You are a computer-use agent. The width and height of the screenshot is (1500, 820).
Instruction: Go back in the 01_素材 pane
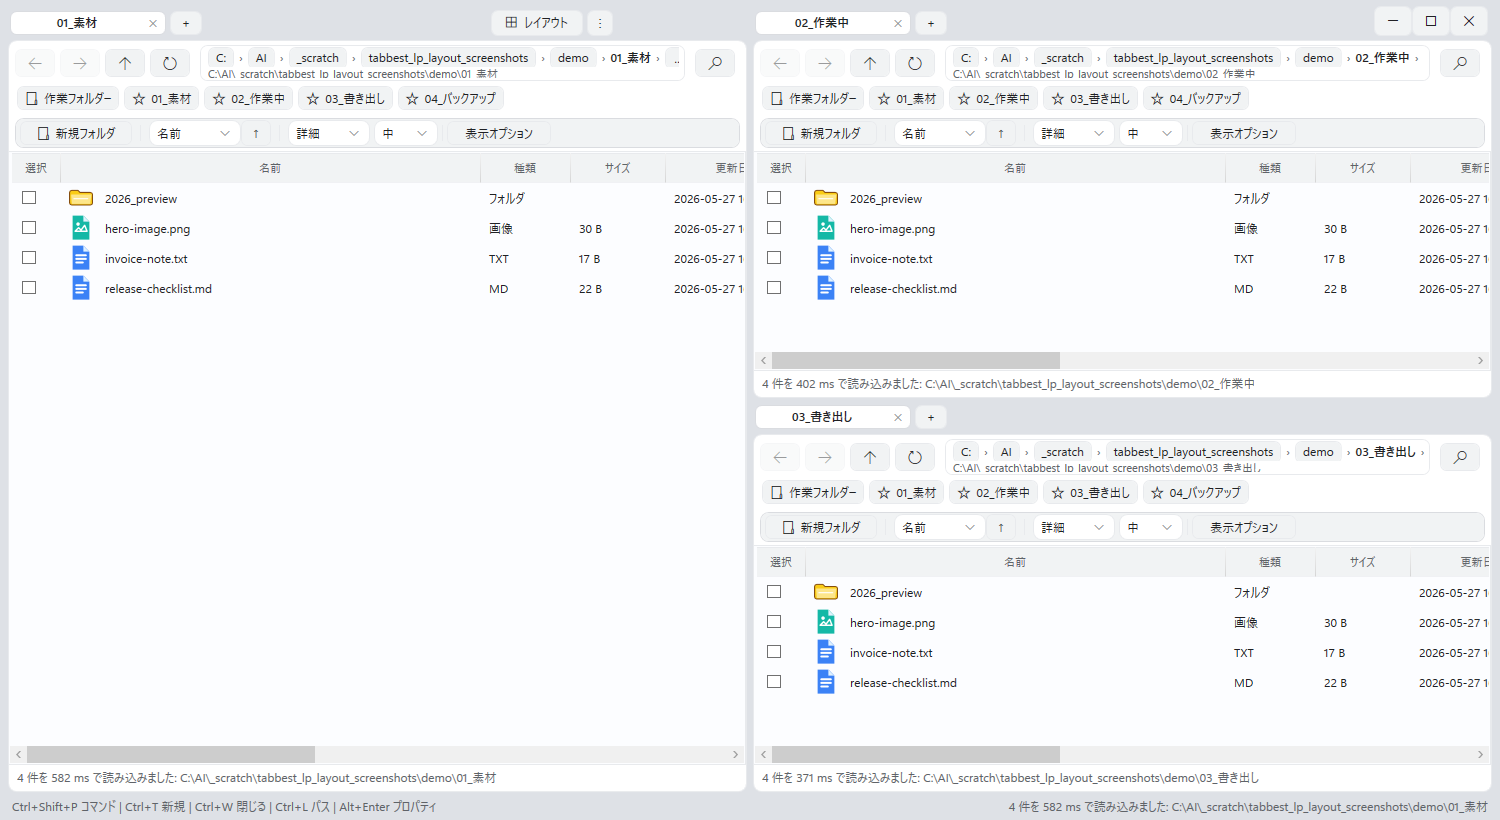(35, 63)
